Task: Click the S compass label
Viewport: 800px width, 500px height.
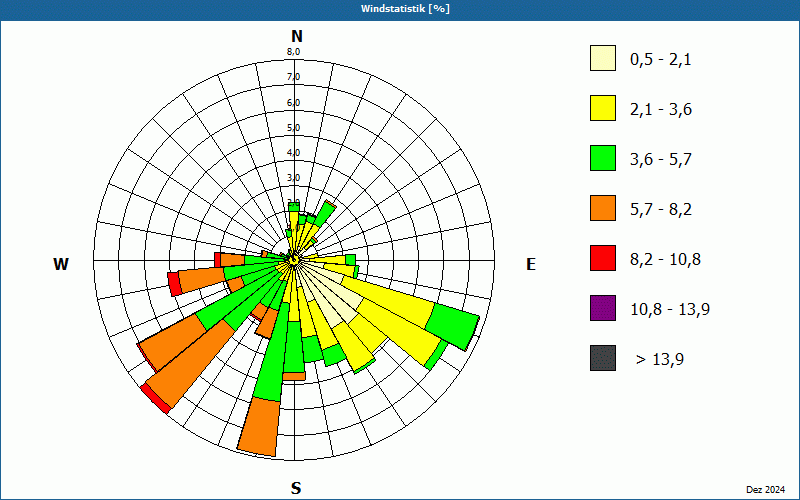Action: (x=296, y=488)
